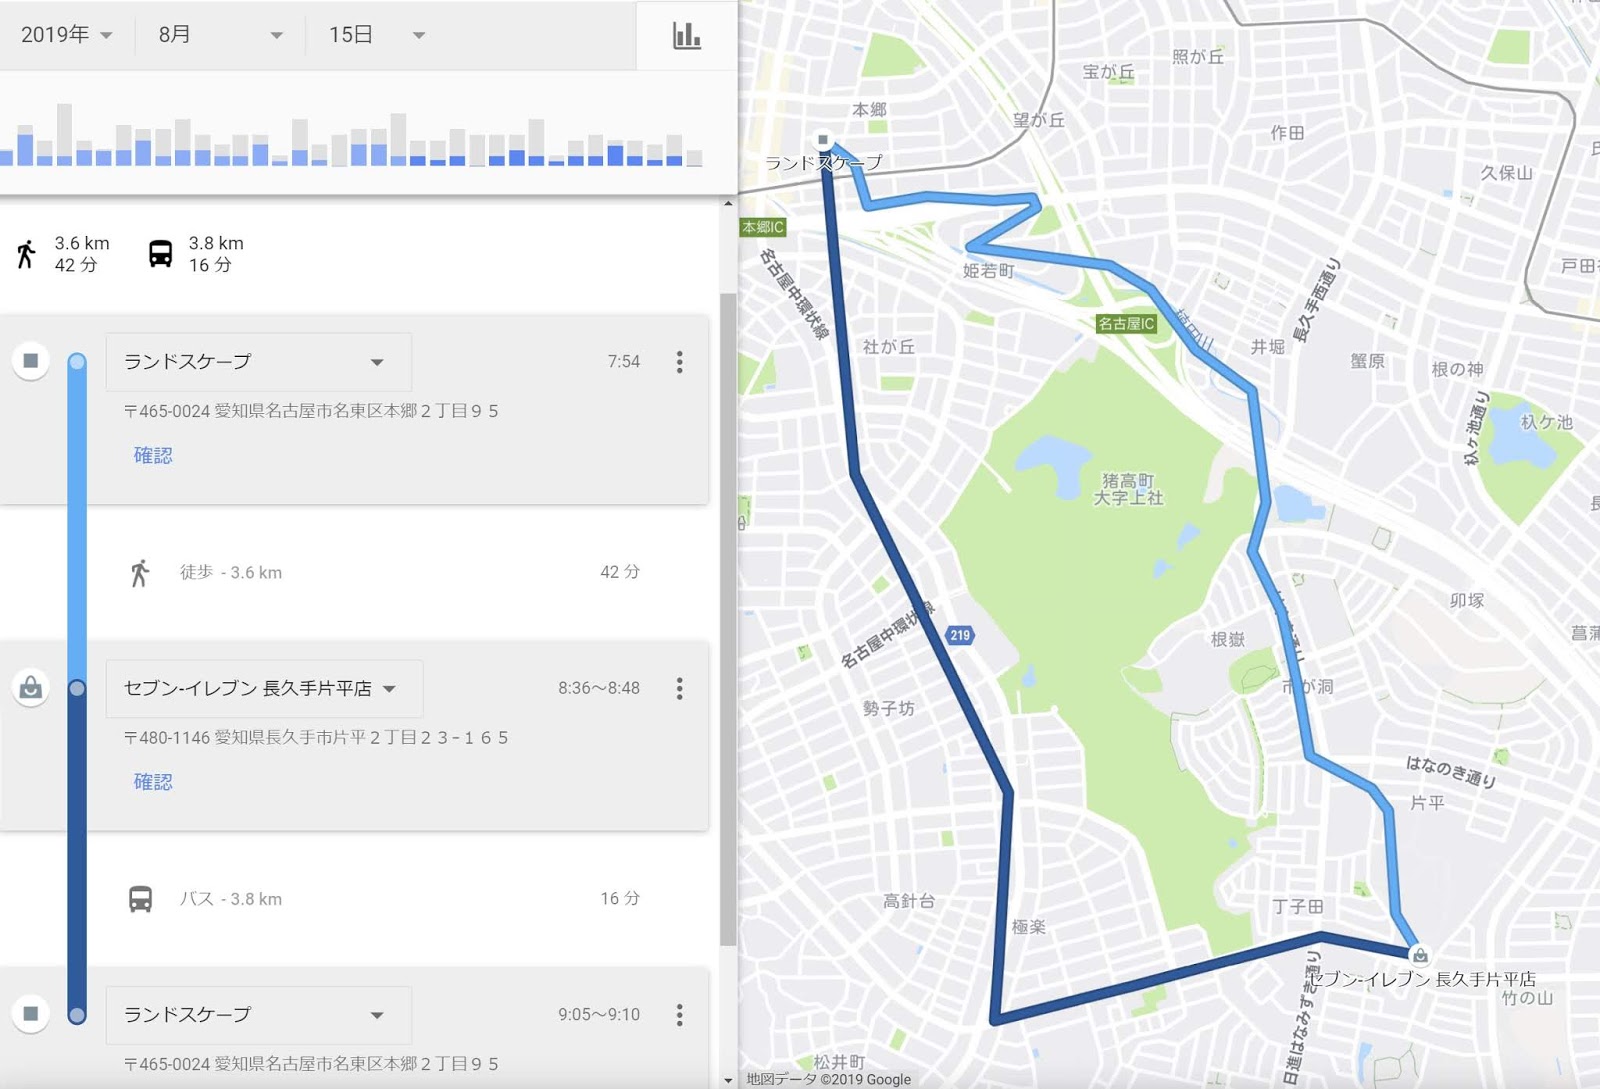The height and width of the screenshot is (1089, 1600).
Task: Open the 2019年 year dropdown
Action: pos(66,35)
